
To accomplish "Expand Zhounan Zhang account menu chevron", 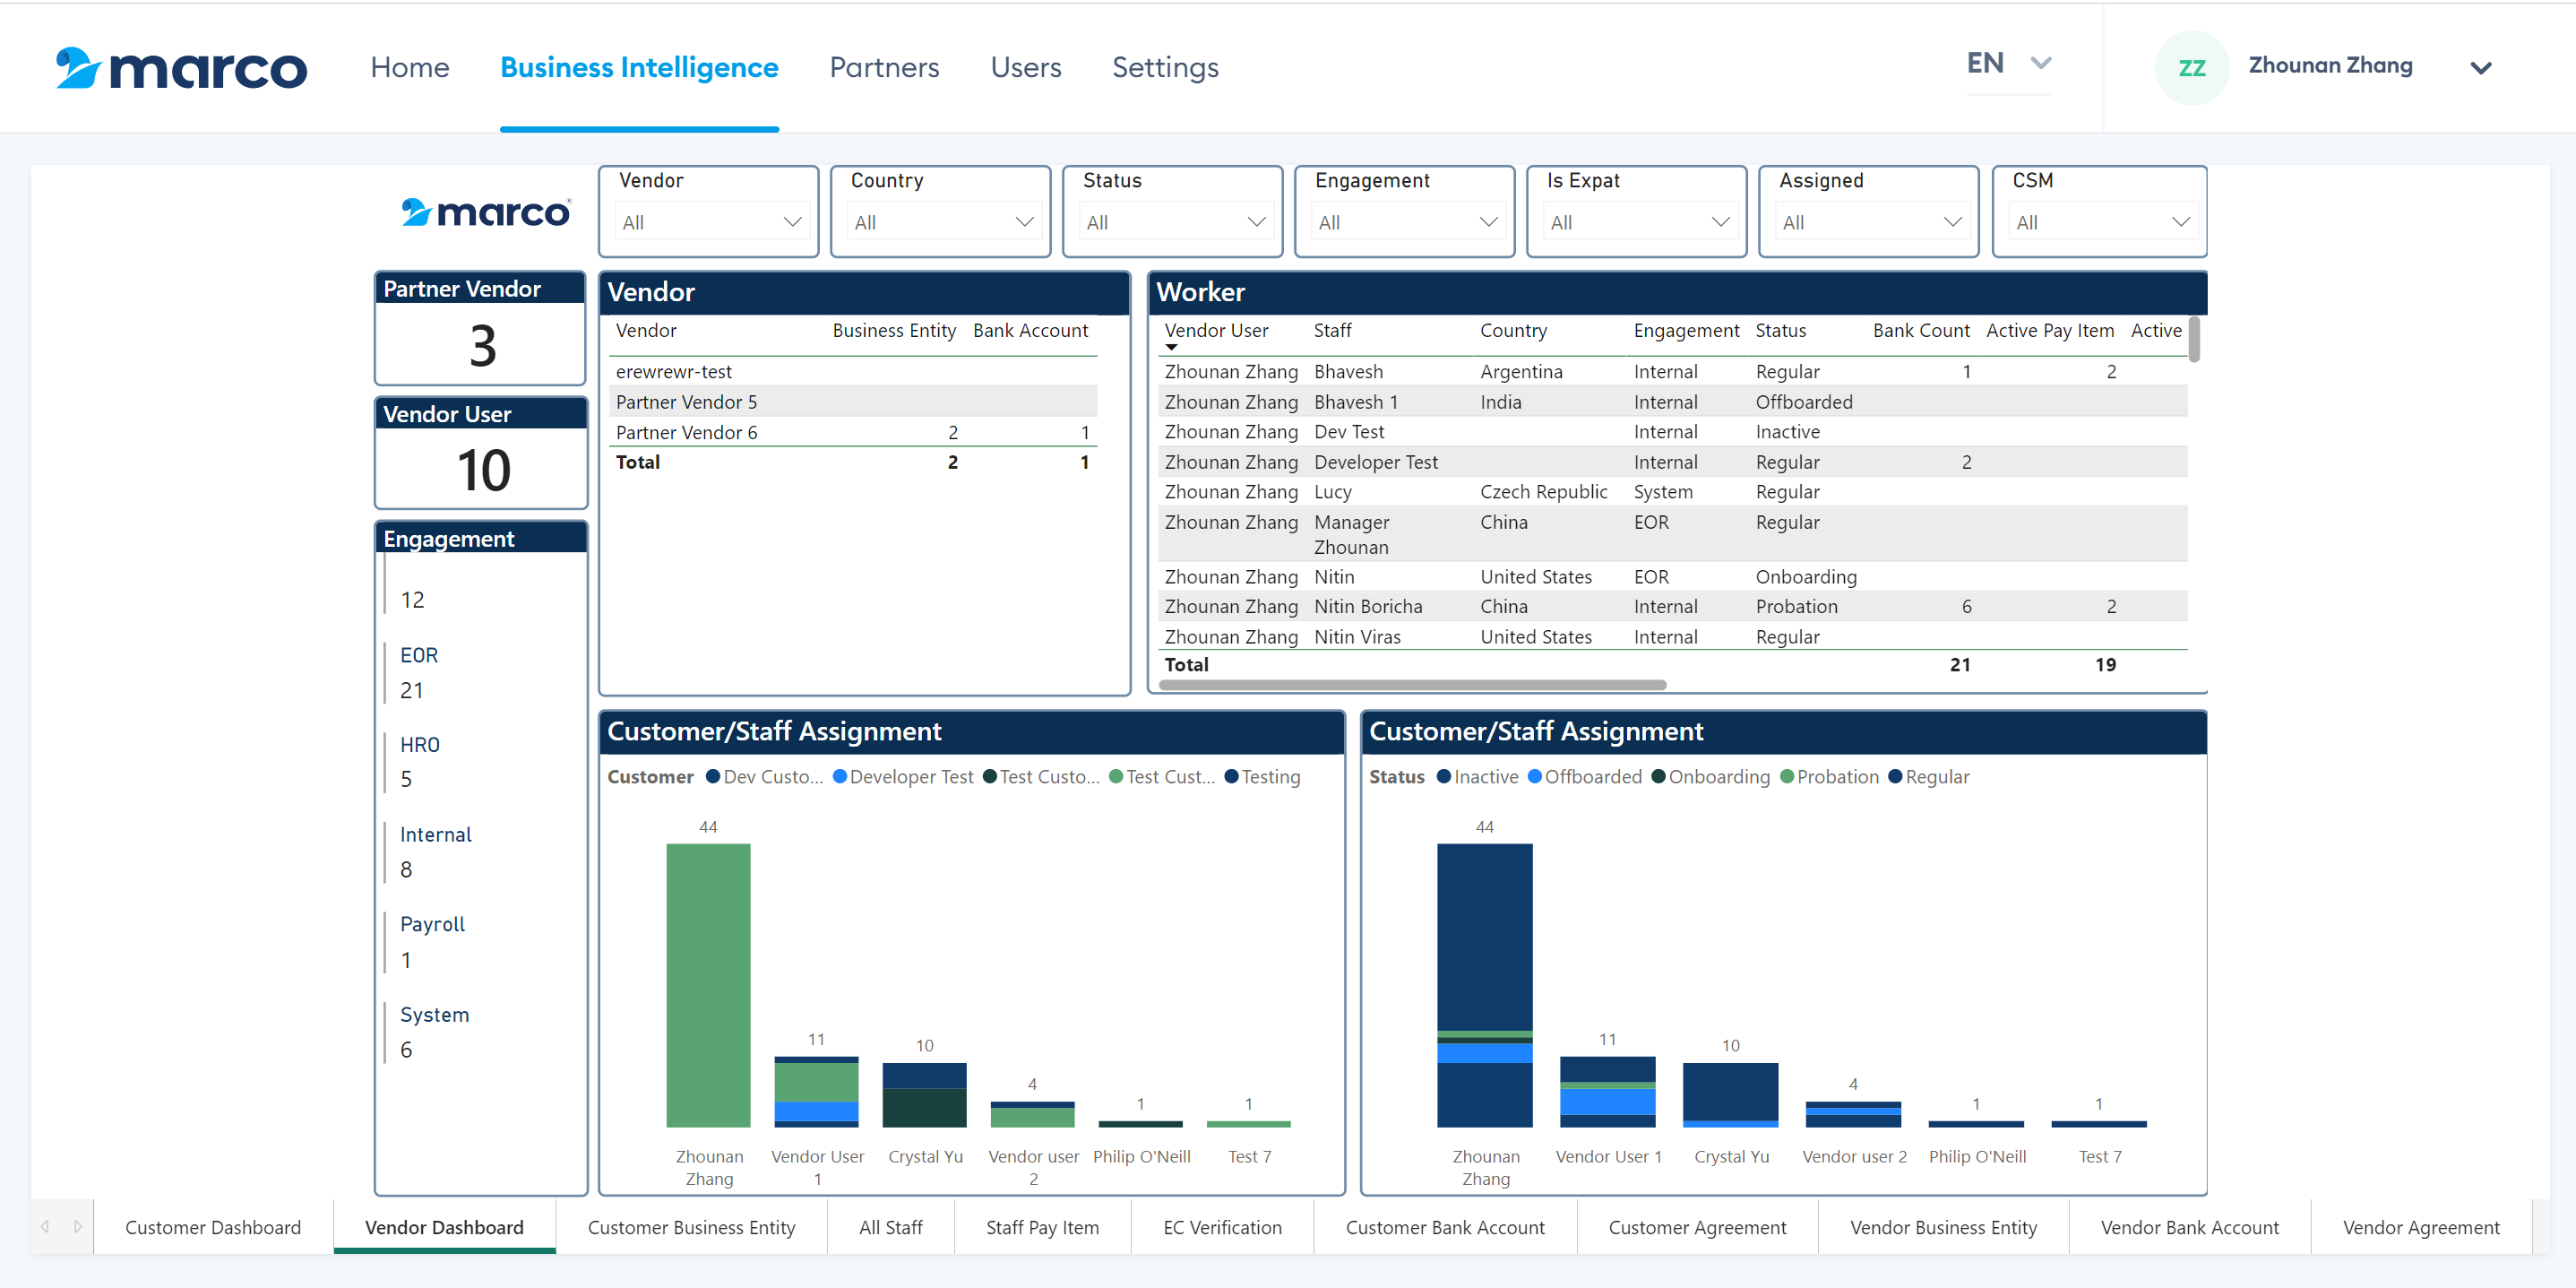I will point(2480,68).
